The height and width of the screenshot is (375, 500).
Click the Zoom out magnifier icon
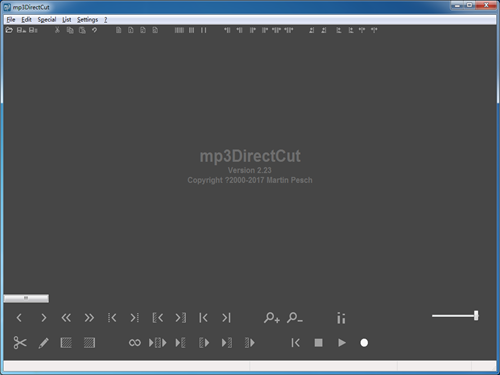click(295, 318)
